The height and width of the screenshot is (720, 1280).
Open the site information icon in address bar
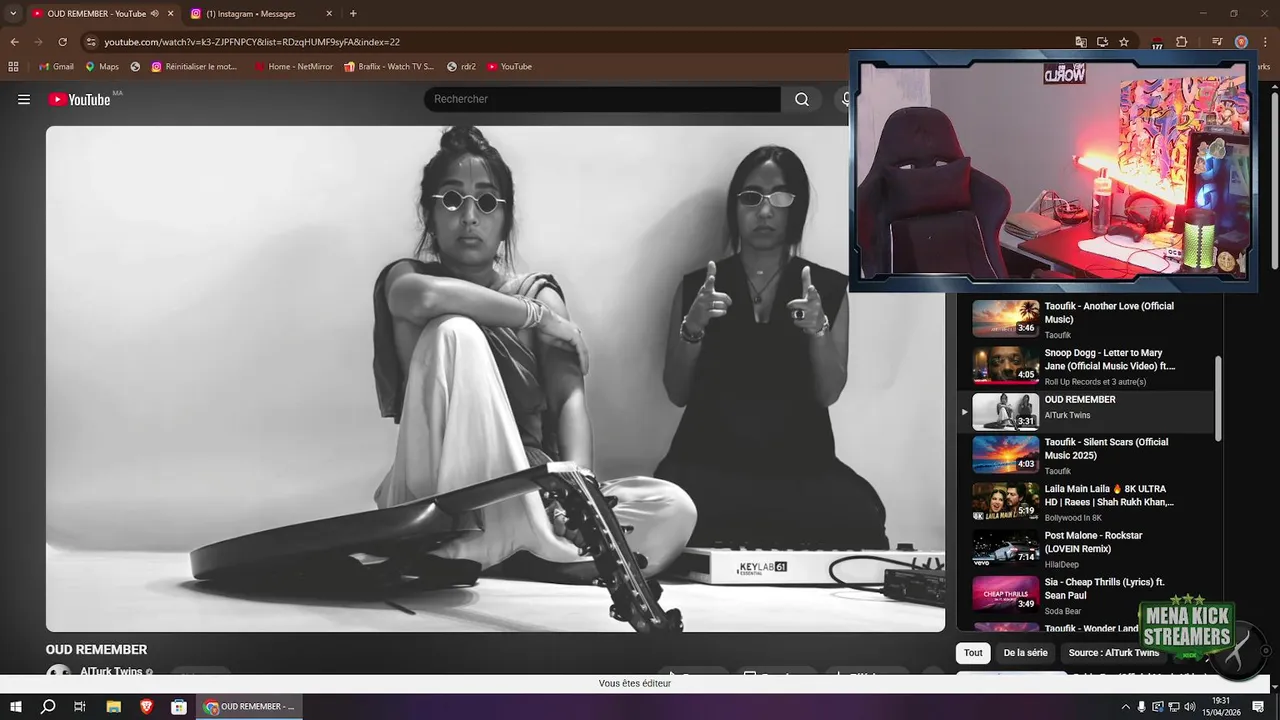[91, 42]
